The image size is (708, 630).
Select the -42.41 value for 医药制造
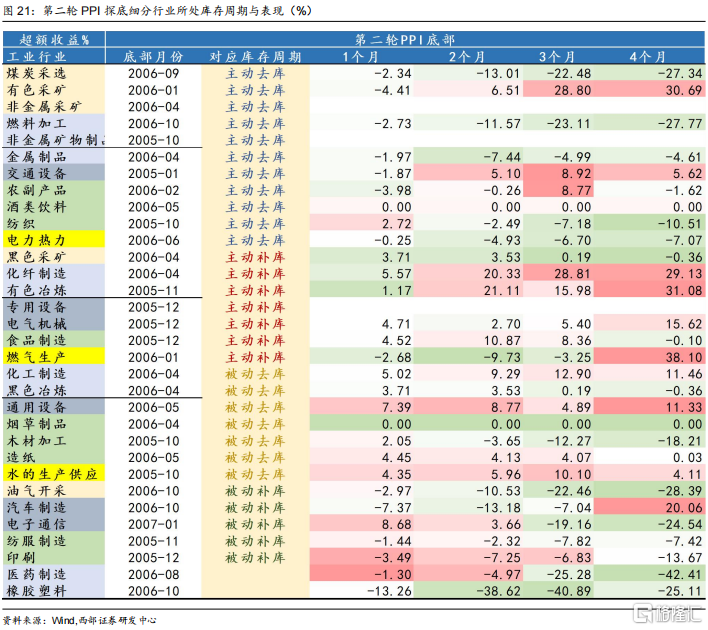coord(680,574)
